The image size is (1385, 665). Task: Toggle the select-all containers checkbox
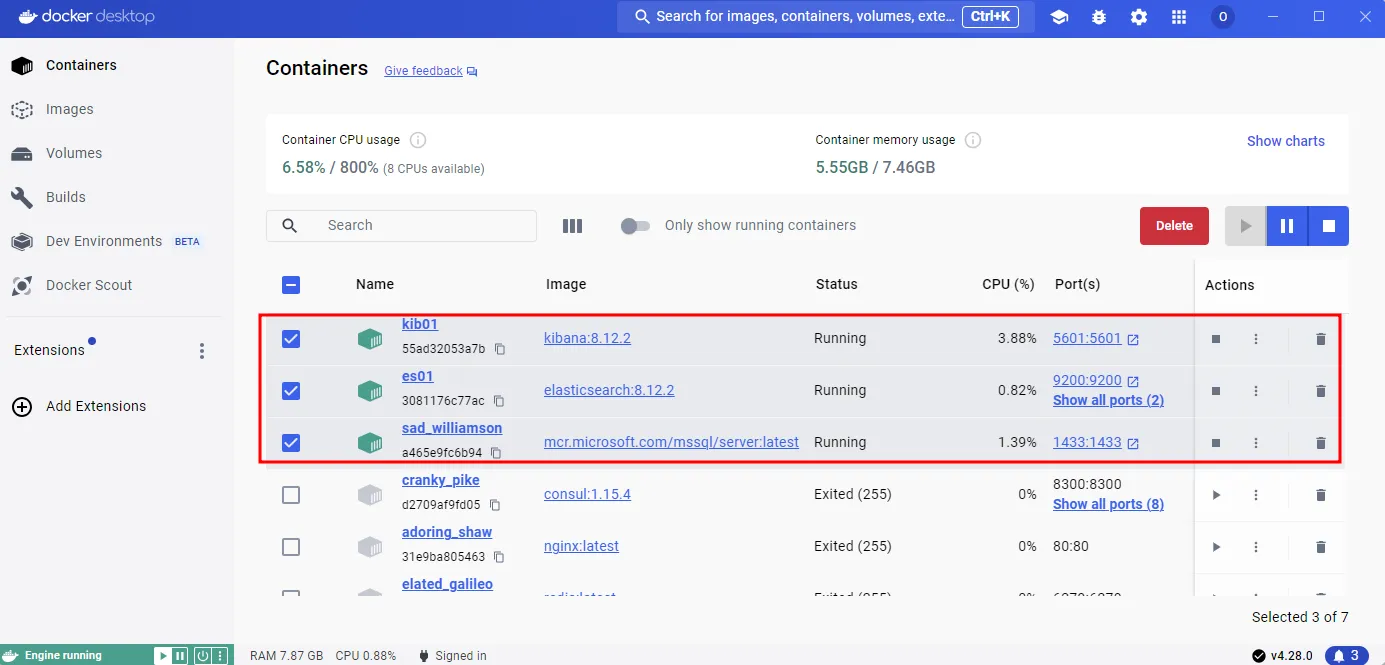pyautogui.click(x=291, y=285)
